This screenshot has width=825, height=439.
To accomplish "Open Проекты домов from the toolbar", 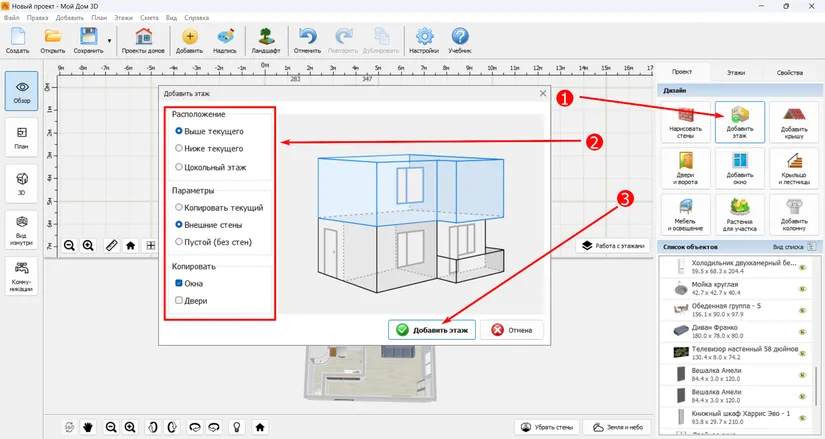I will pyautogui.click(x=143, y=41).
